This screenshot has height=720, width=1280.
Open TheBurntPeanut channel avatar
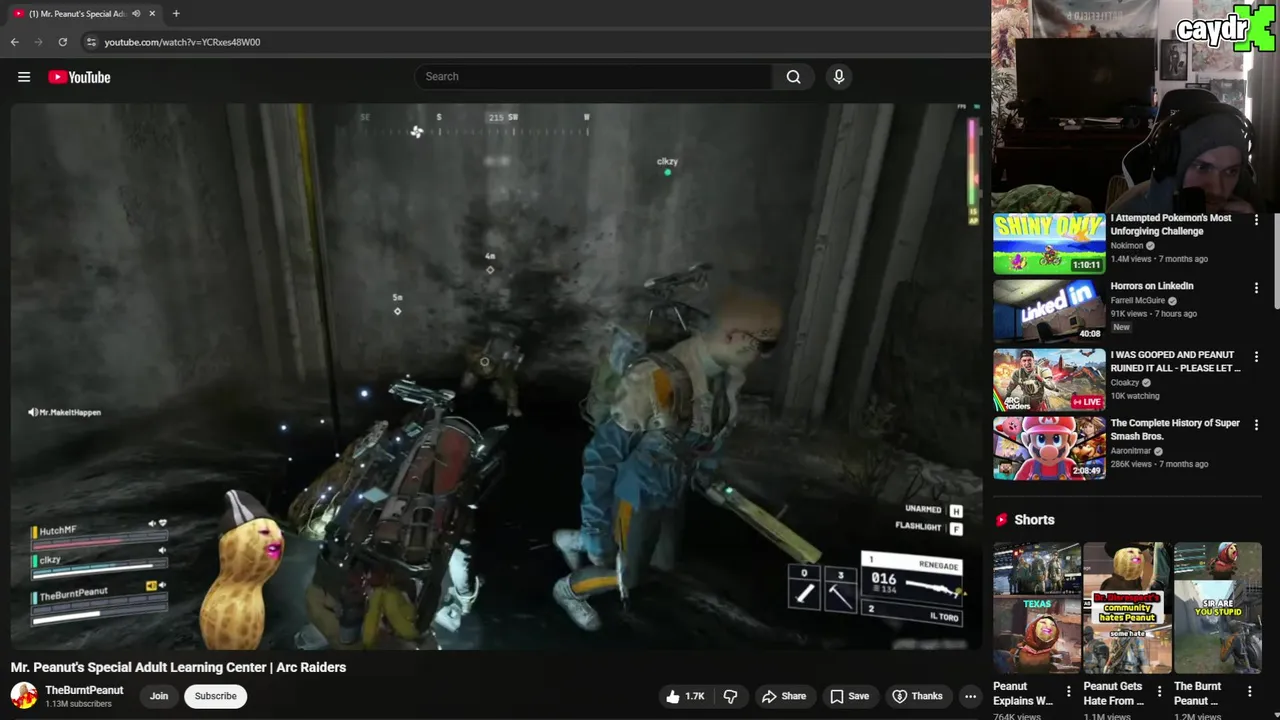[x=24, y=696]
